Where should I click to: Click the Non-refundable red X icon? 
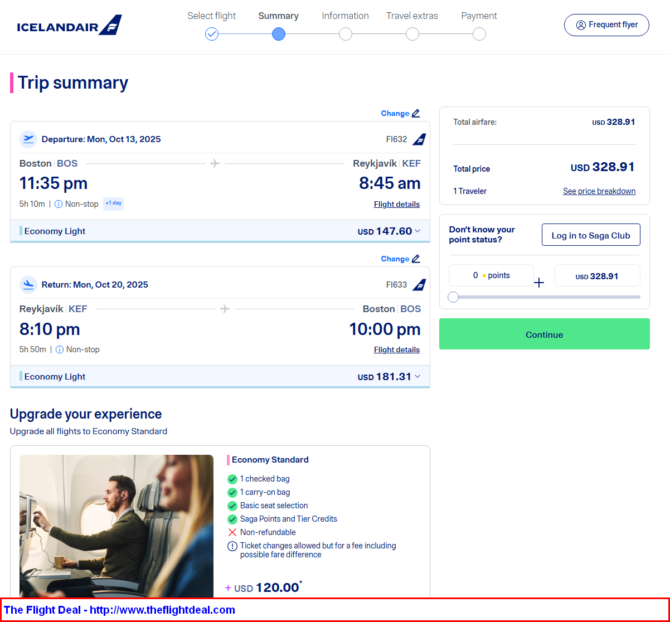tap(232, 532)
